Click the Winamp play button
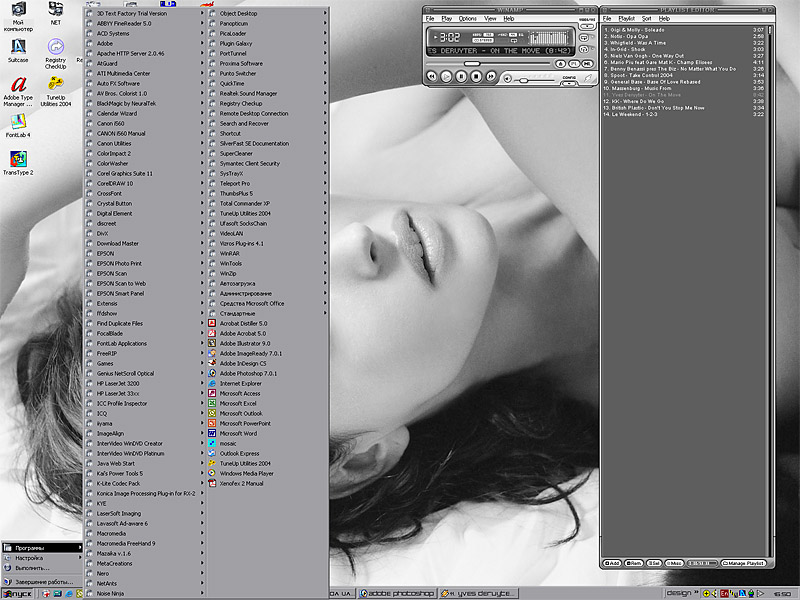The width and height of the screenshot is (800, 600). [x=446, y=77]
